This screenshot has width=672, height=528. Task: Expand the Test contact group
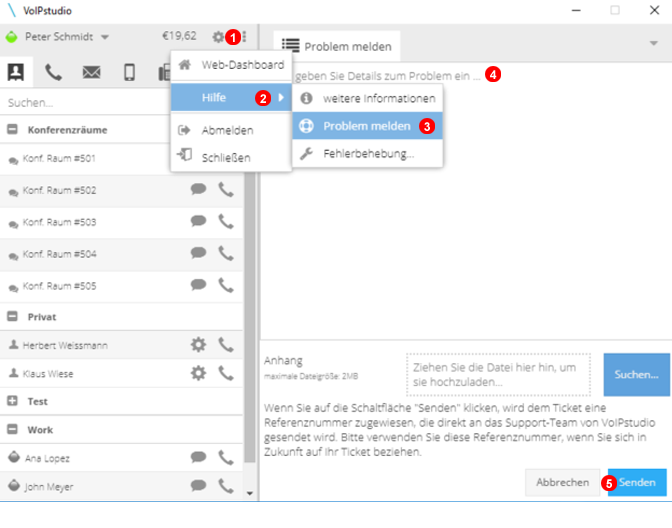[x=13, y=401]
